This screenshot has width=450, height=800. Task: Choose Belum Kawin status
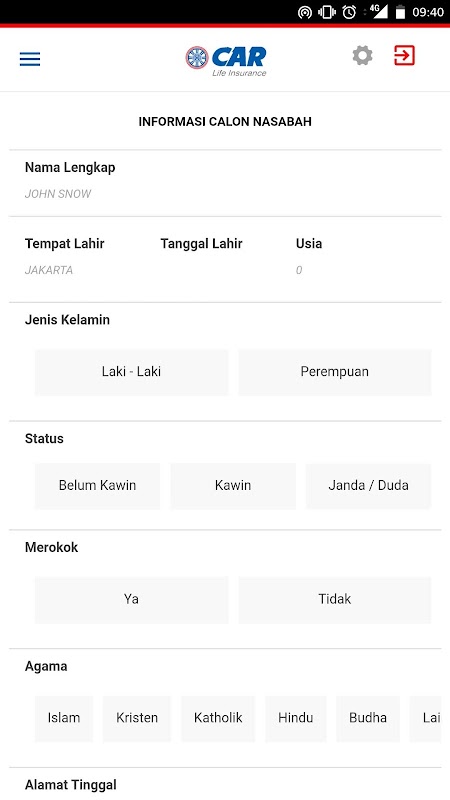pos(97,486)
